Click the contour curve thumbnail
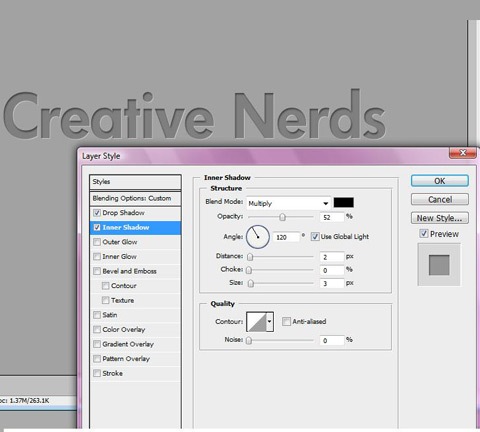Image resolution: width=480 pixels, height=432 pixels. 256,322
